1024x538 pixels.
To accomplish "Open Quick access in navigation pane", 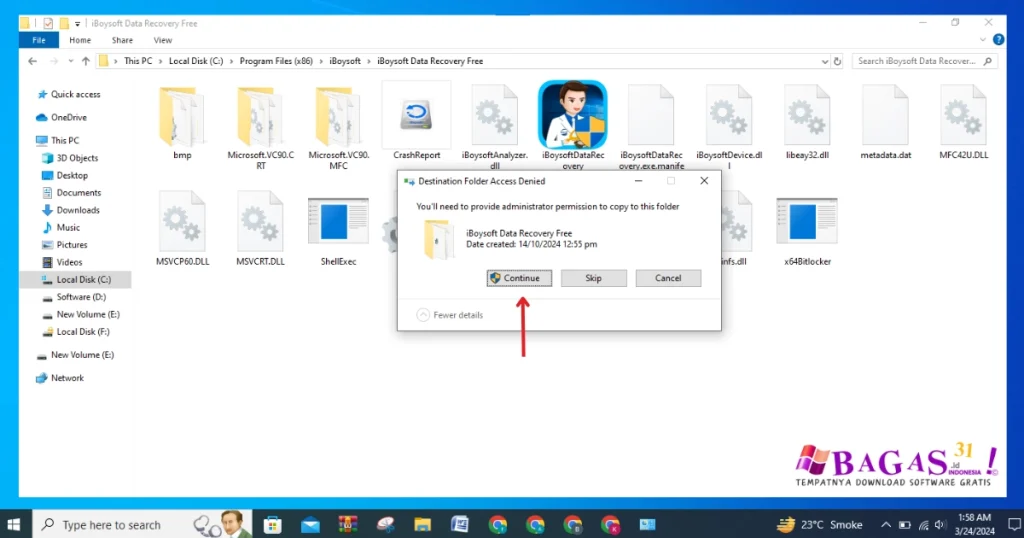I will point(69,94).
